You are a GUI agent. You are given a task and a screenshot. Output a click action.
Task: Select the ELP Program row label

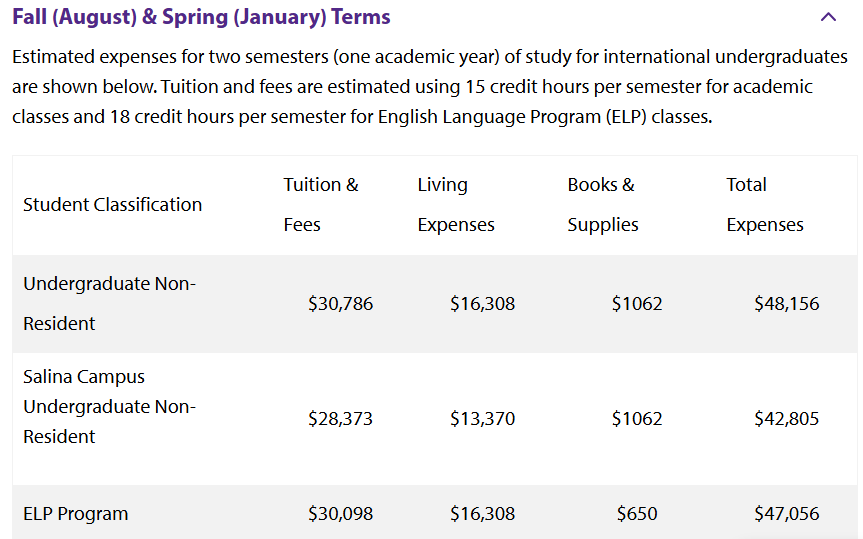click(76, 514)
